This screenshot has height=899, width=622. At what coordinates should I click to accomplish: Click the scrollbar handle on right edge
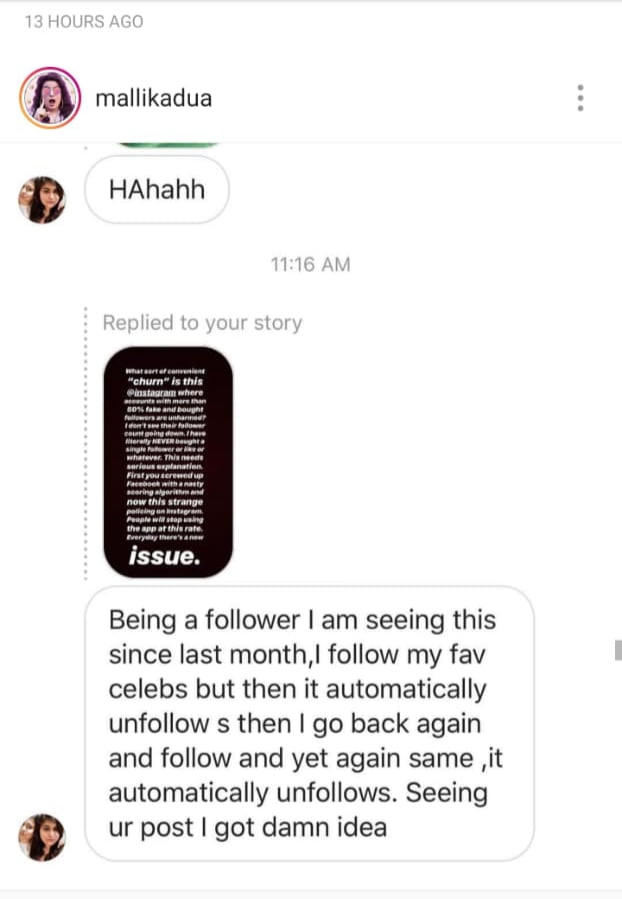click(x=617, y=651)
